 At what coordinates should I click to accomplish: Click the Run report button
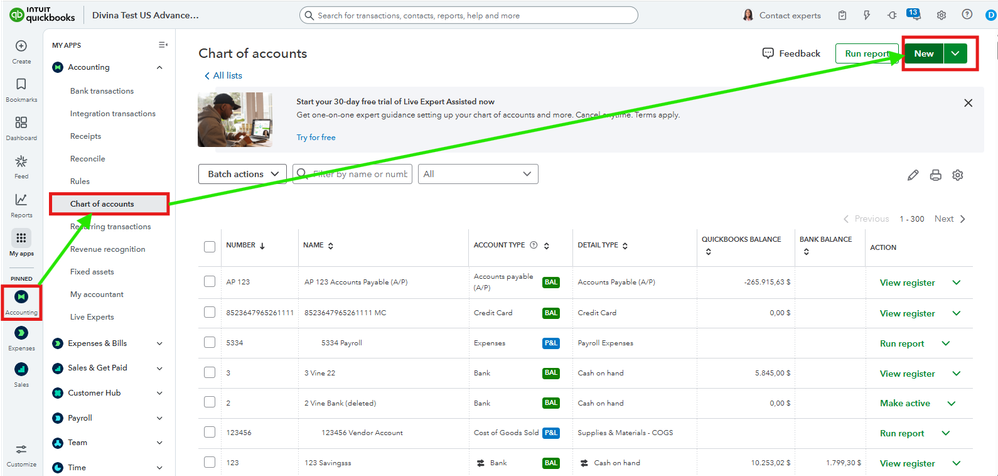tap(866, 54)
